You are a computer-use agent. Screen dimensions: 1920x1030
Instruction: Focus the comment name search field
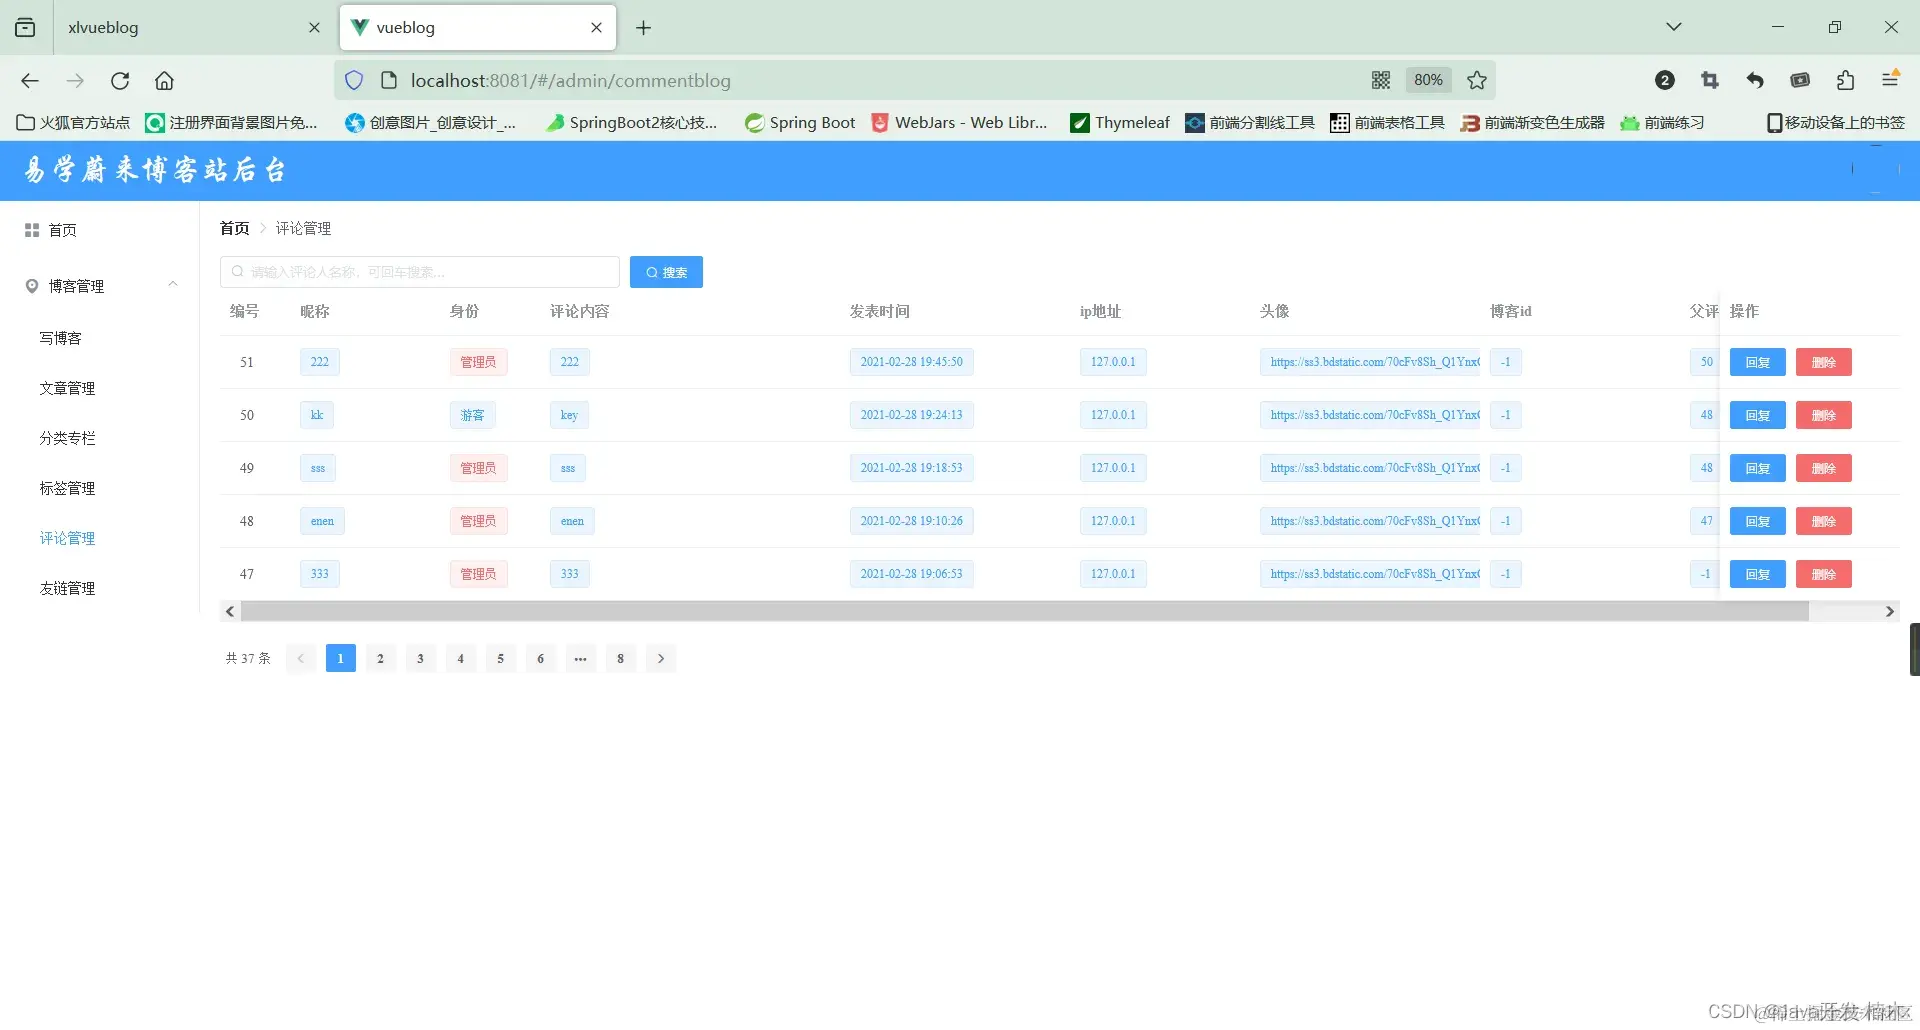(420, 272)
